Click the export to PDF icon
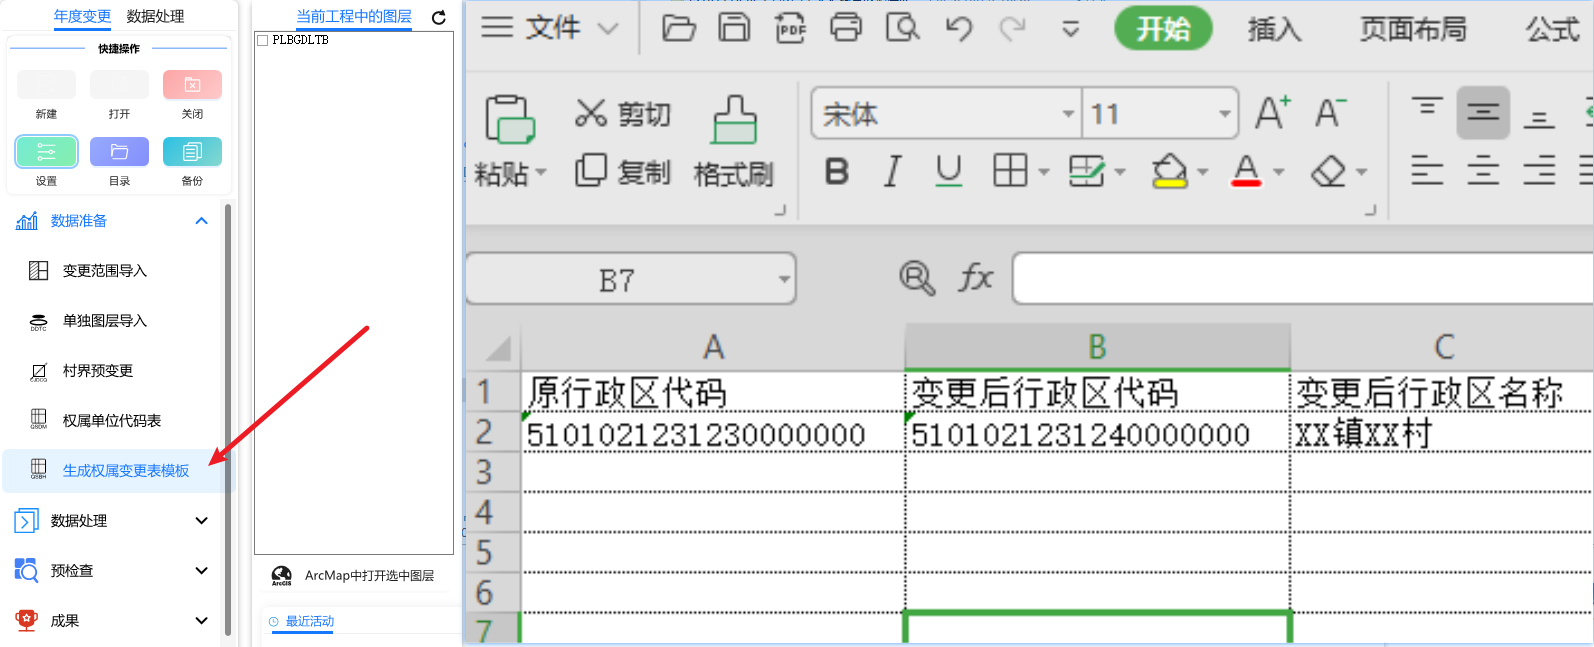The width and height of the screenshot is (1594, 647). click(790, 29)
